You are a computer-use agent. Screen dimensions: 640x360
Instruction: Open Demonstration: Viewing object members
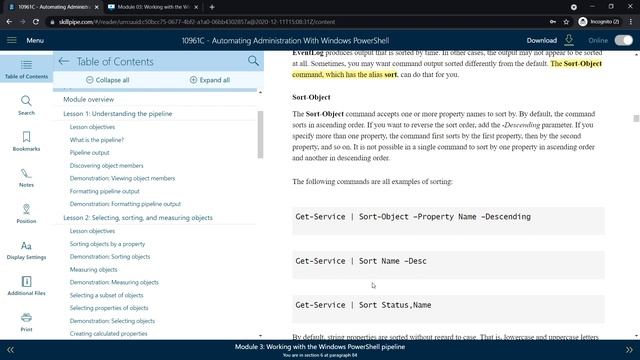(x=122, y=178)
